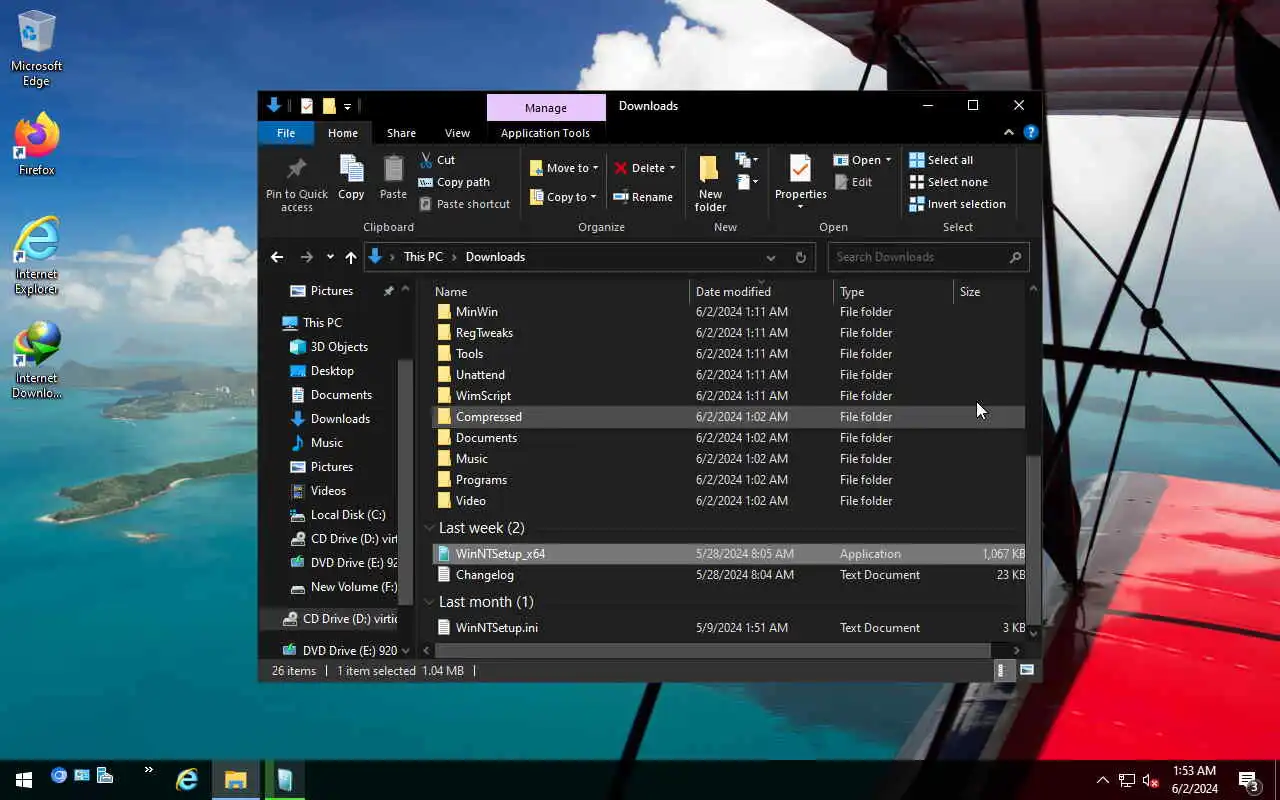The height and width of the screenshot is (800, 1280).
Task: Expand the address bar history dropdown
Action: click(x=770, y=257)
